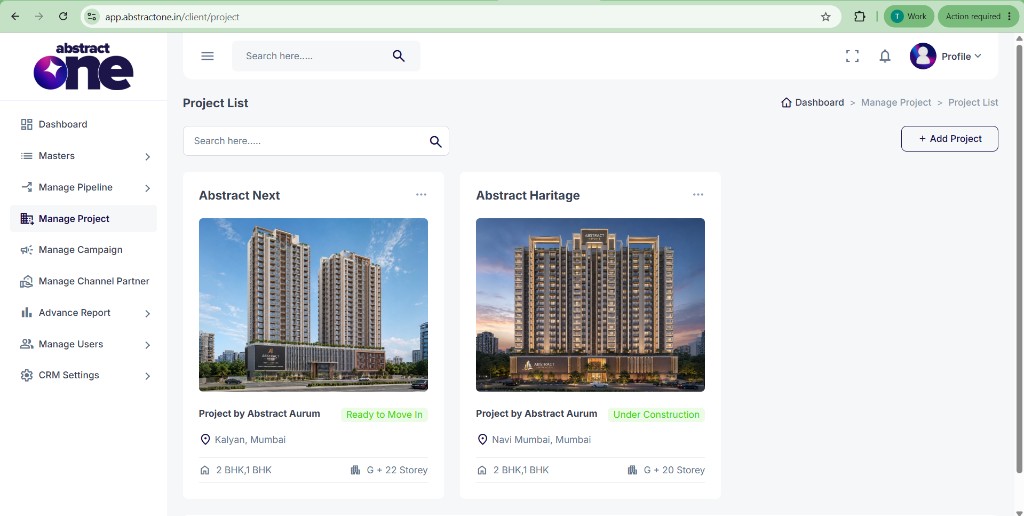The width and height of the screenshot is (1024, 516).
Task: Click the Abstract Haritage project title
Action: [x=528, y=195]
